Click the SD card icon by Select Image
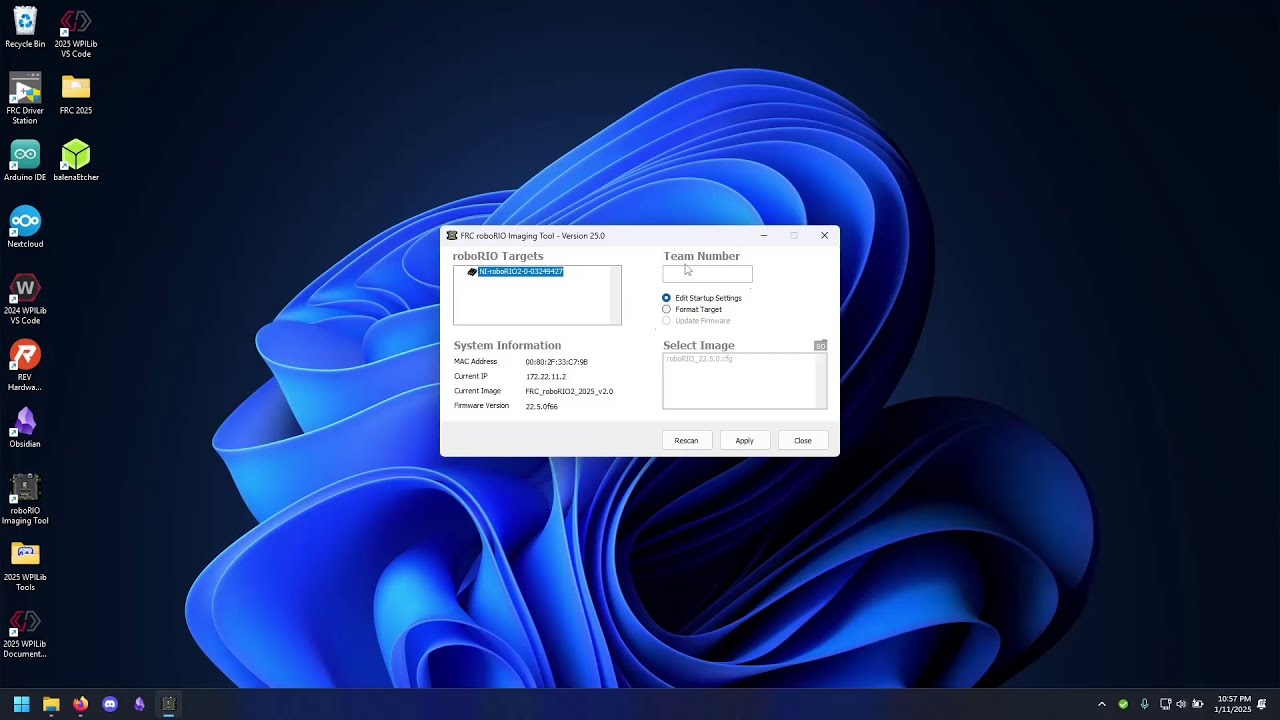1280x720 pixels. tap(820, 346)
